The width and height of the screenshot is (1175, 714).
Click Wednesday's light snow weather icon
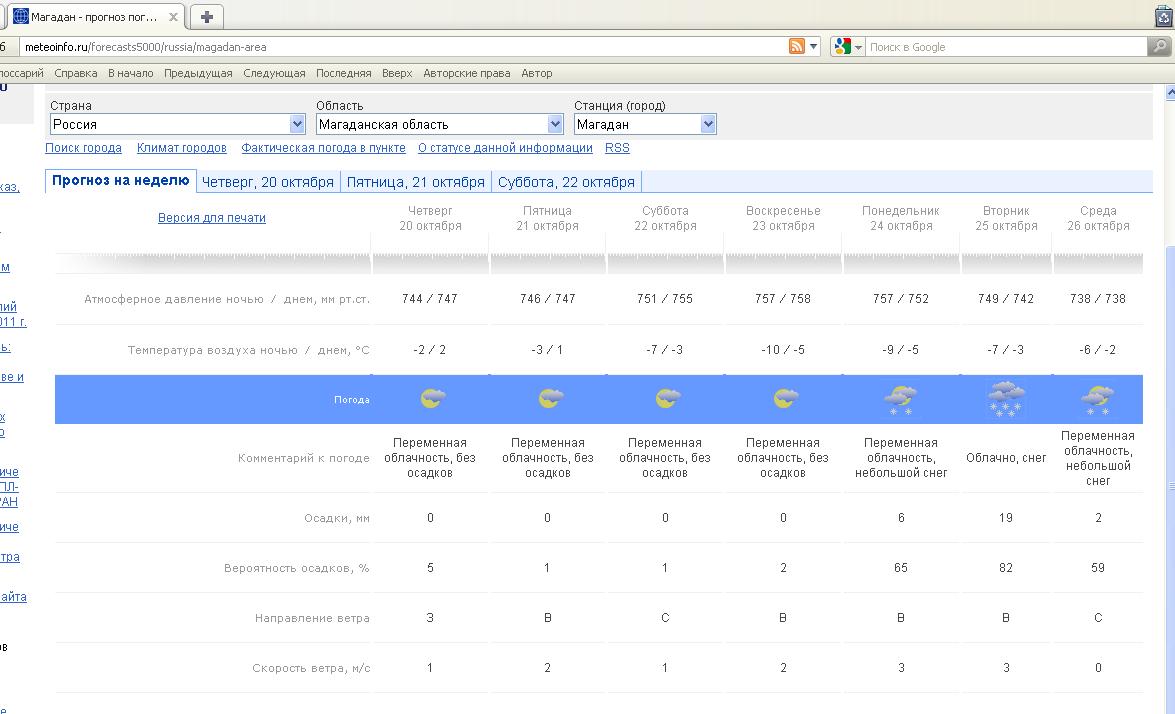point(1097,399)
